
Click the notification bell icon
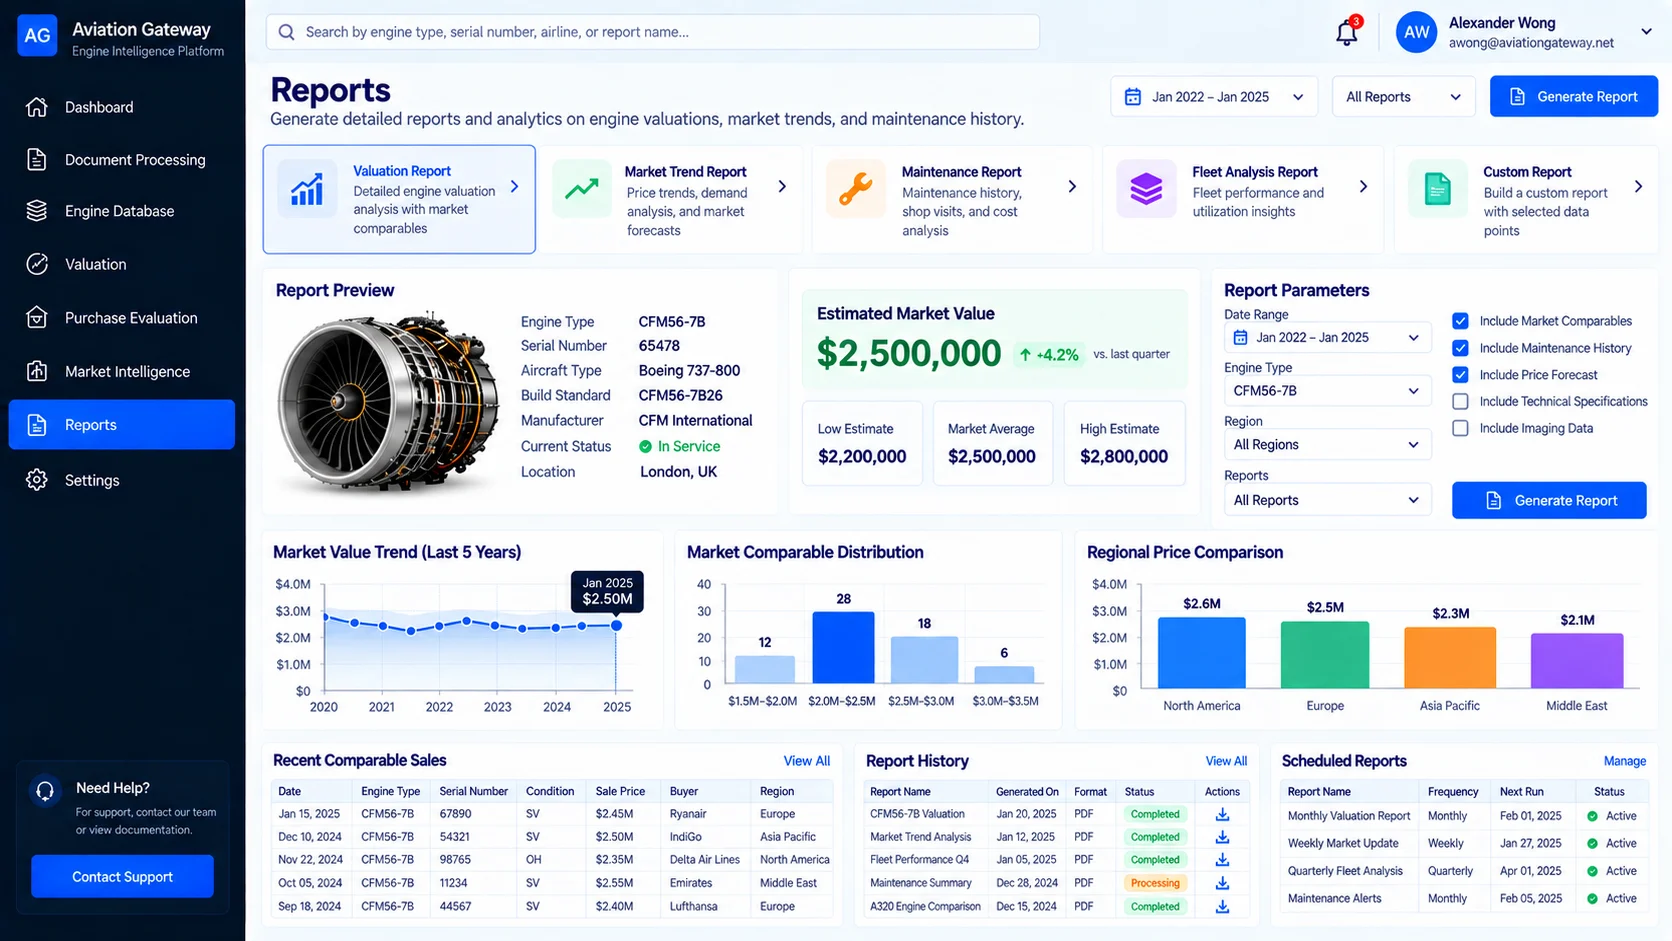click(x=1346, y=32)
